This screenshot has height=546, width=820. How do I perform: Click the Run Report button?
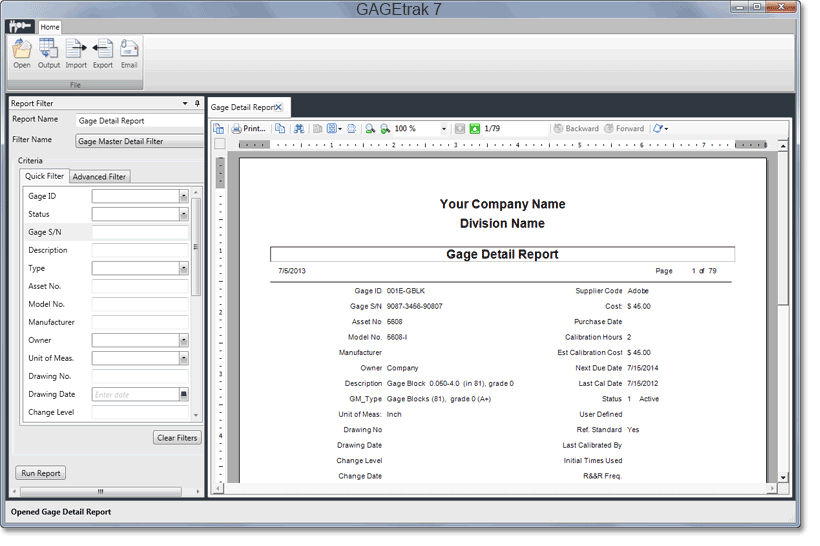pyautogui.click(x=41, y=473)
